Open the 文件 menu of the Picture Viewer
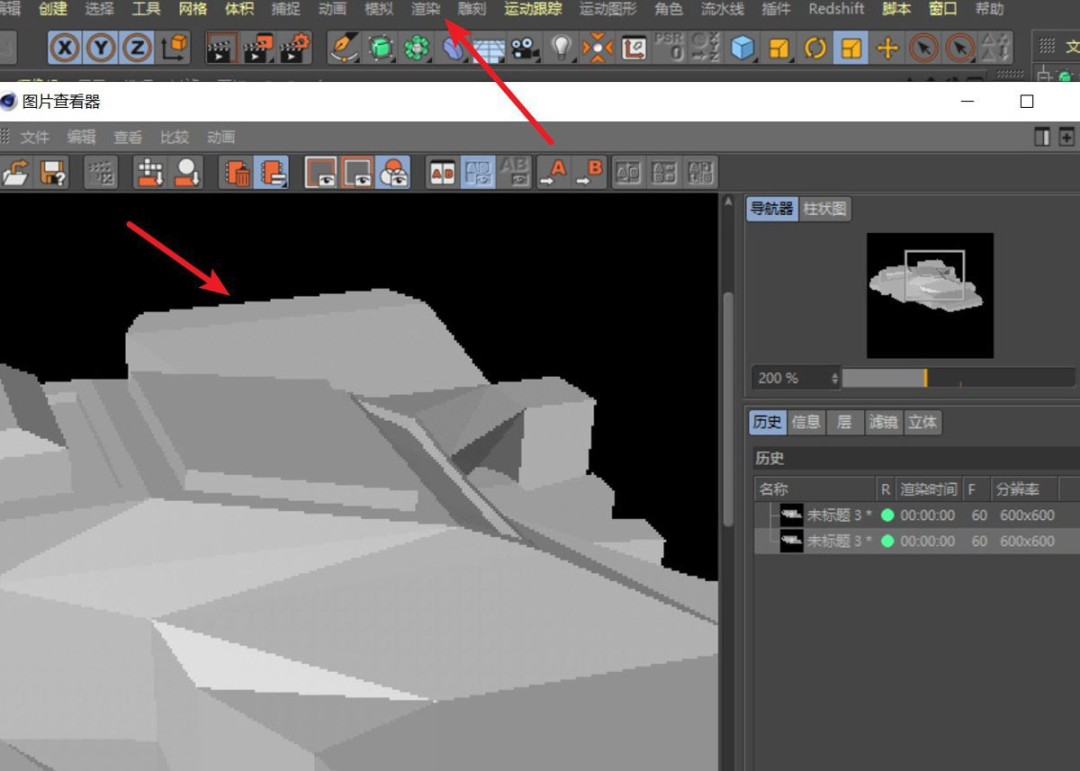 point(34,136)
